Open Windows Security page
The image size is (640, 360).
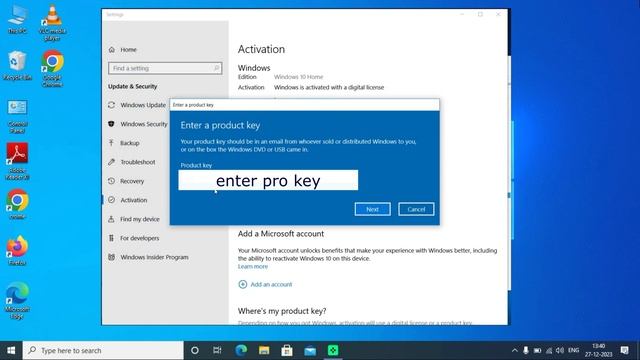point(144,124)
